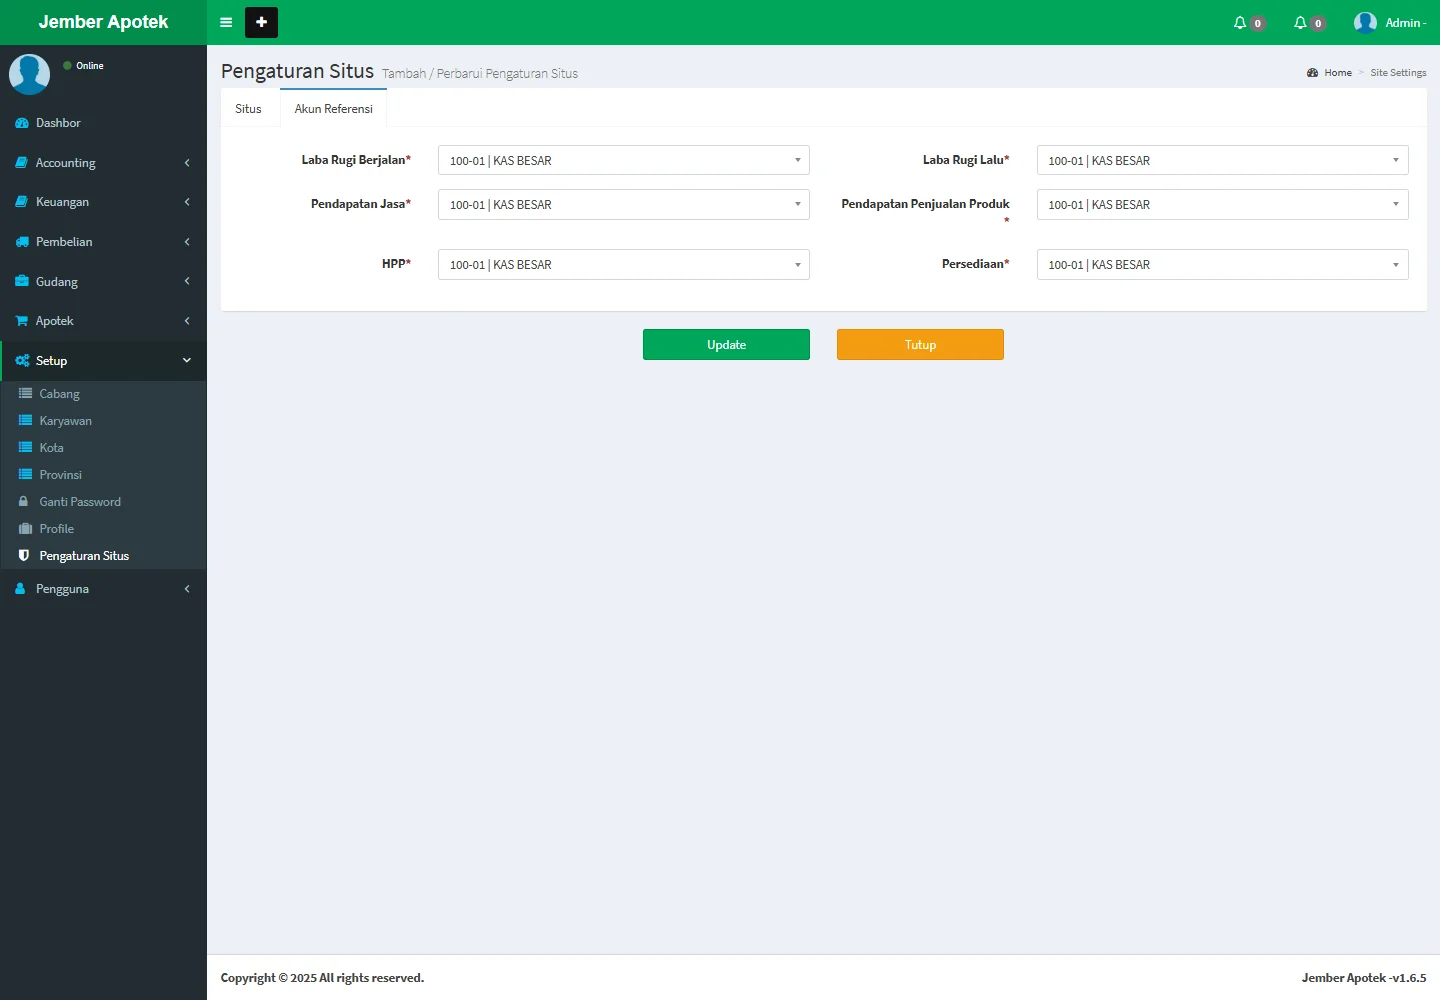Image resolution: width=1440 pixels, height=1000 pixels.
Task: Expand the Accounting sidebar menu
Action: click(x=103, y=163)
